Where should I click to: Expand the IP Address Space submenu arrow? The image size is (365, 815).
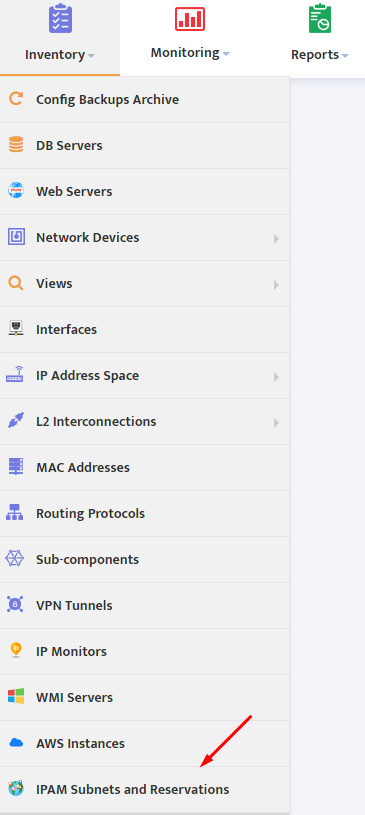click(276, 376)
